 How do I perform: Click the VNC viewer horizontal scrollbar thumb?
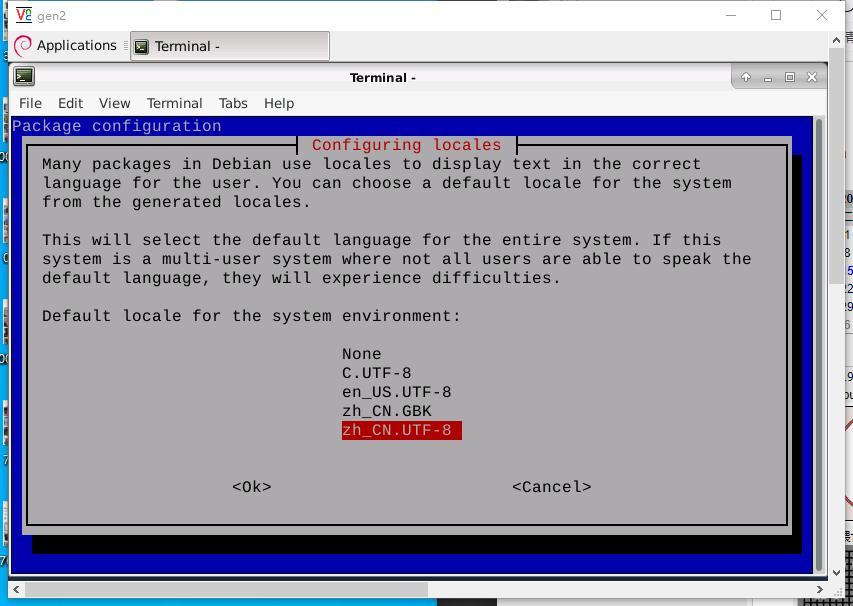click(226, 589)
